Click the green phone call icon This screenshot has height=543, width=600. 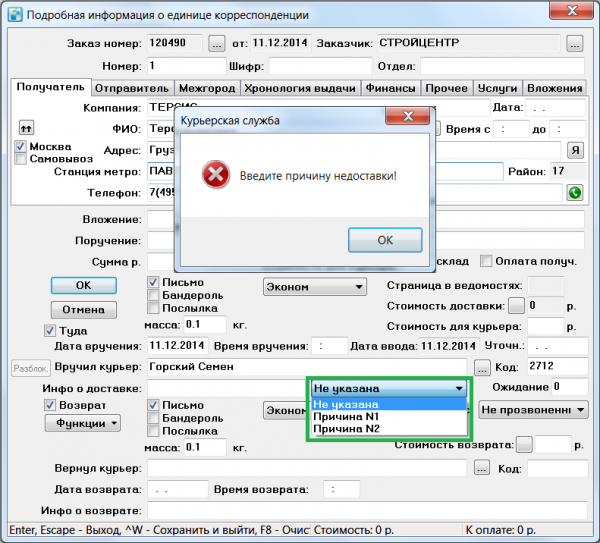[x=574, y=193]
